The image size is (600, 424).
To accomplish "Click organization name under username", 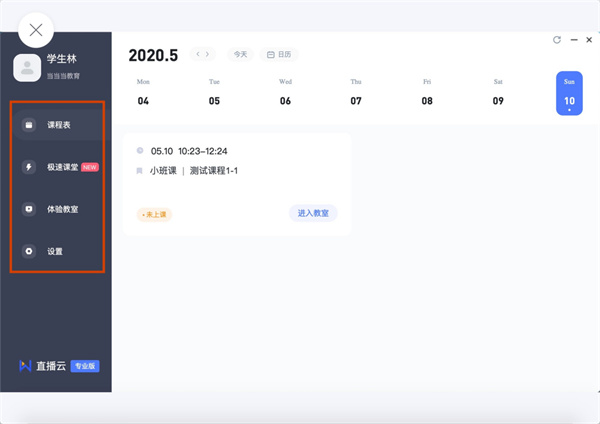I will pos(64,76).
